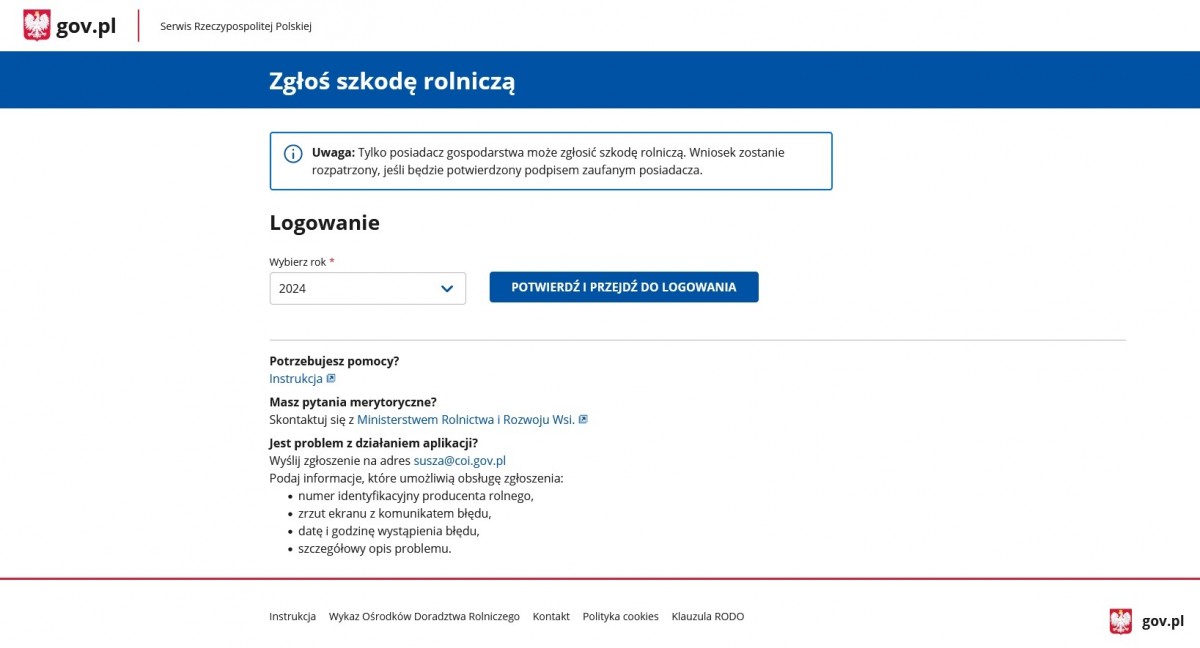Click the gov.pl text in the header
Screen dimensions: 1200x648
(x=86, y=27)
